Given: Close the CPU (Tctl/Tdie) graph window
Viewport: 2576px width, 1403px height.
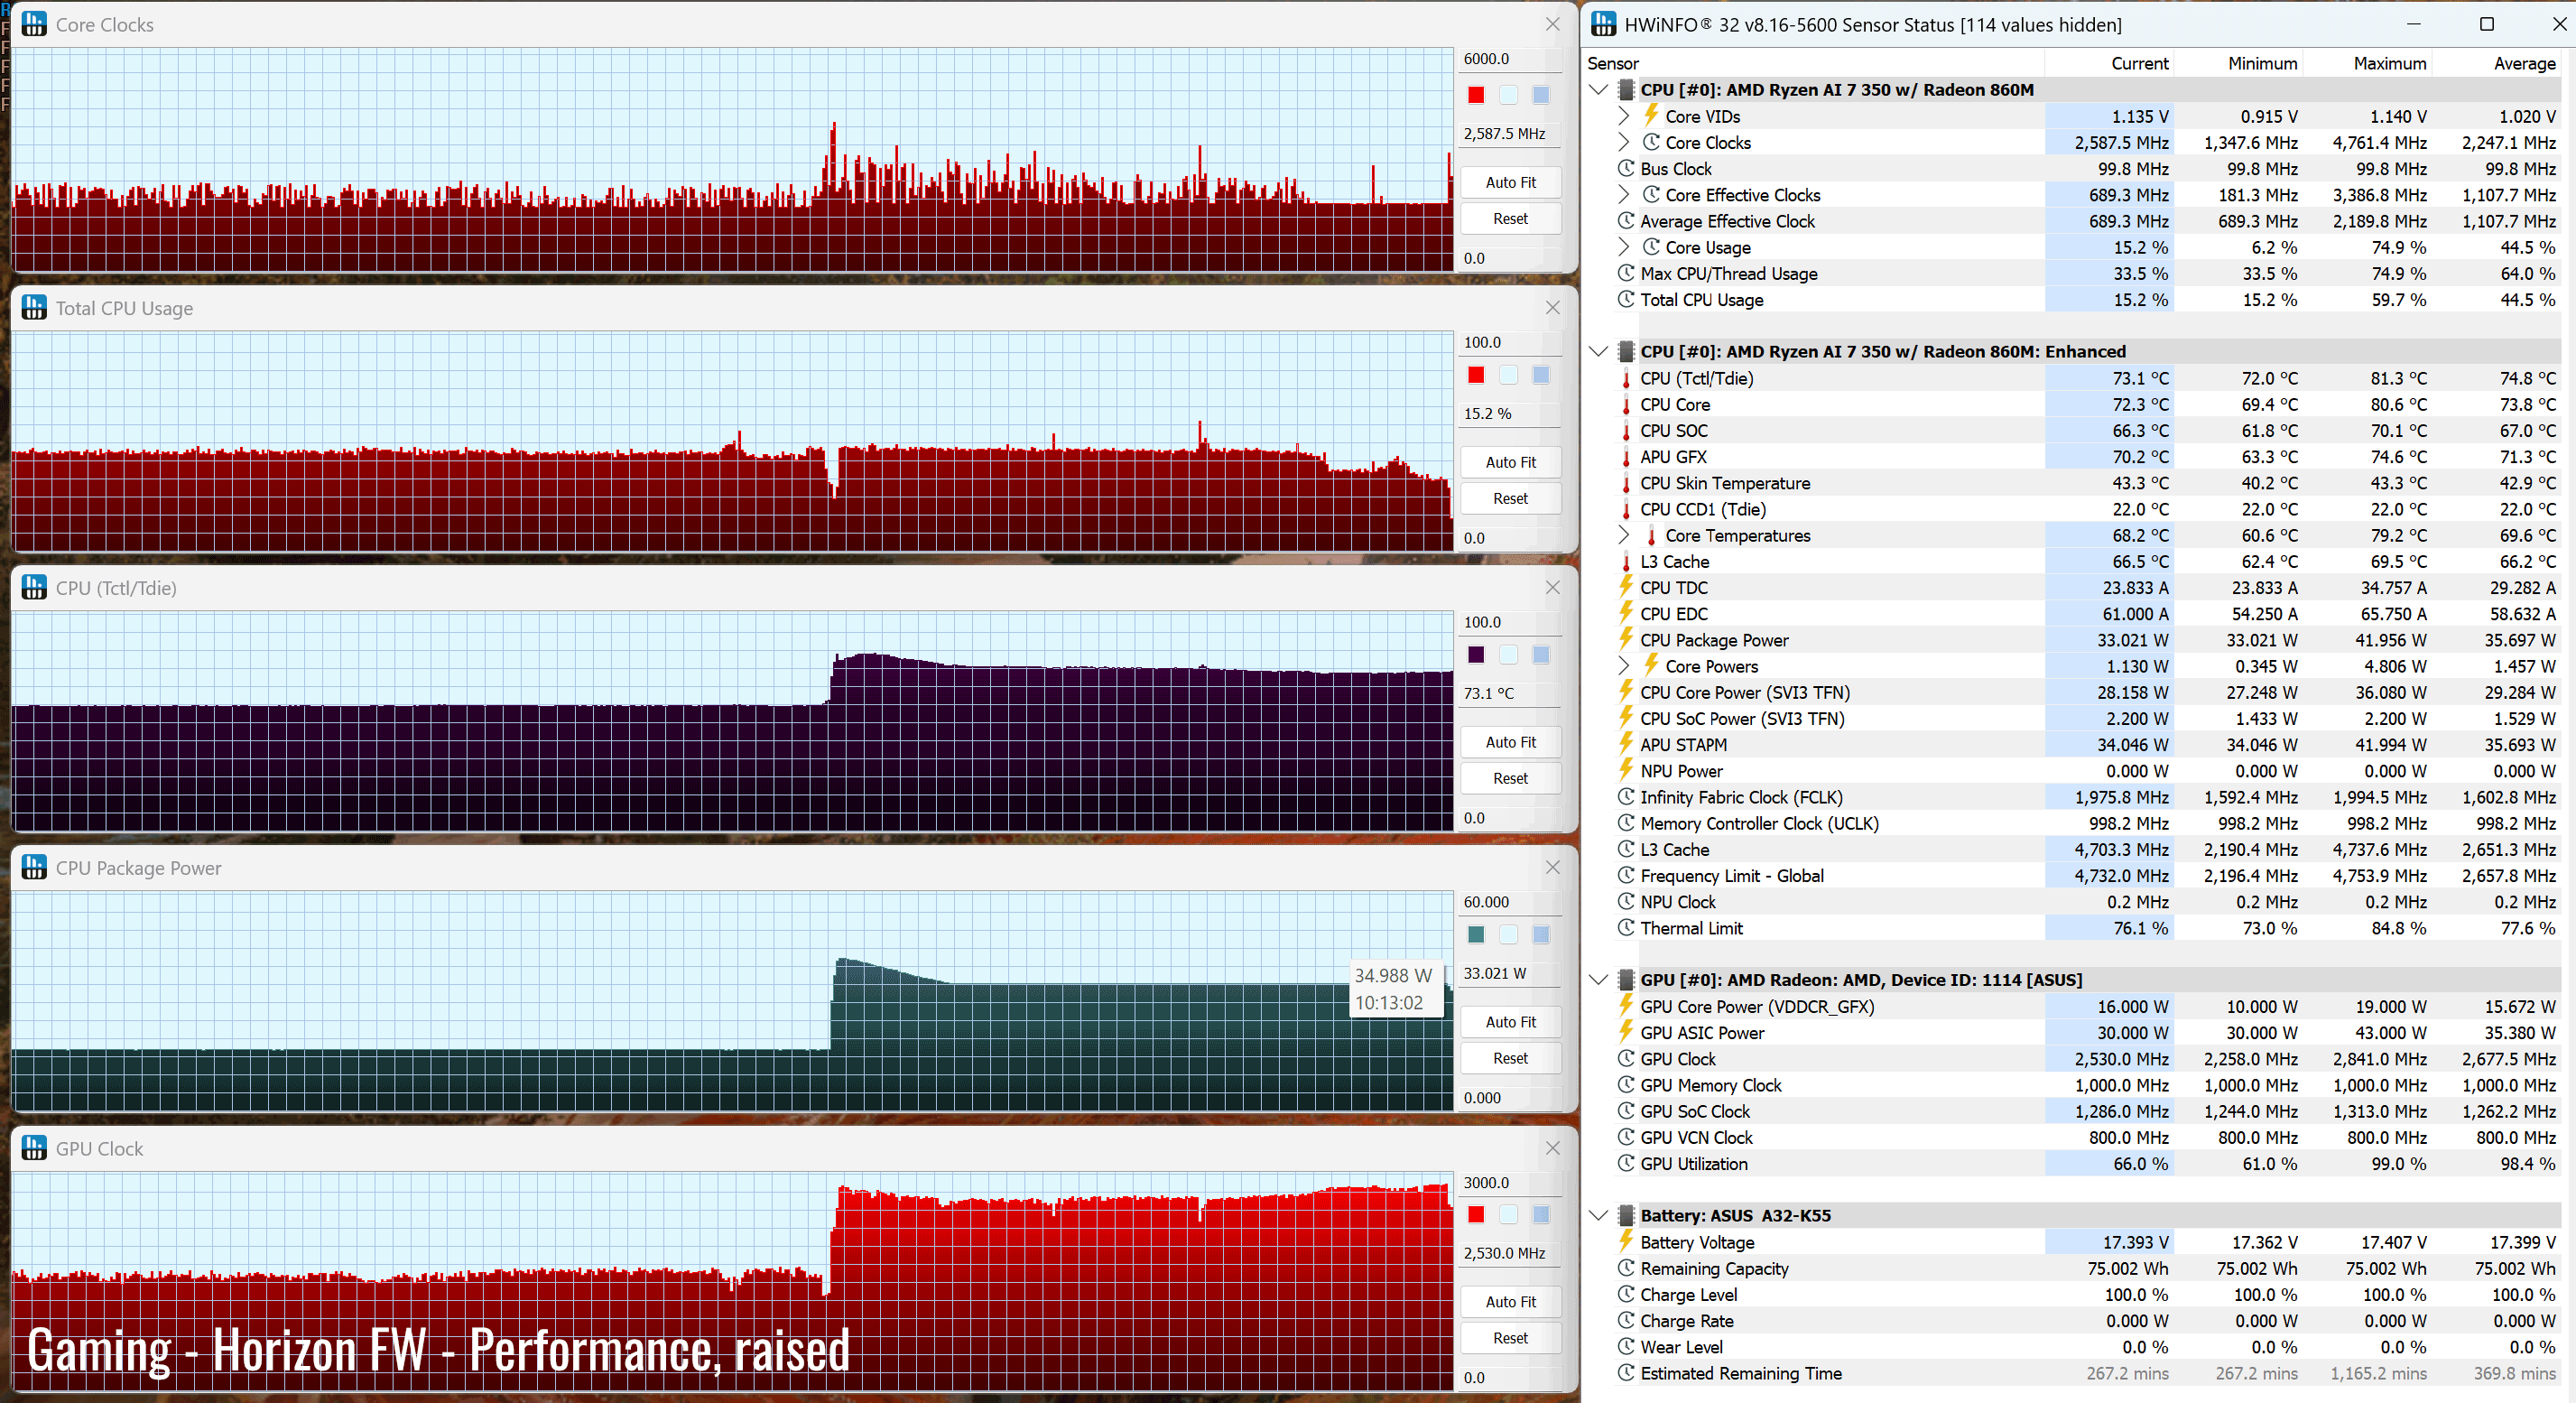Looking at the screenshot, I should coord(1552,588).
